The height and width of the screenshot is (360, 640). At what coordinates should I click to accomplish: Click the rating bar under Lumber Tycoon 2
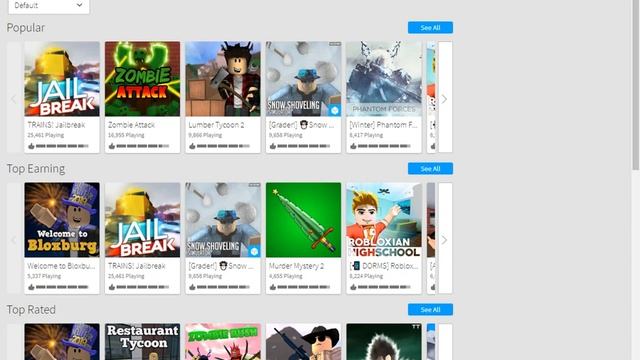(223, 146)
